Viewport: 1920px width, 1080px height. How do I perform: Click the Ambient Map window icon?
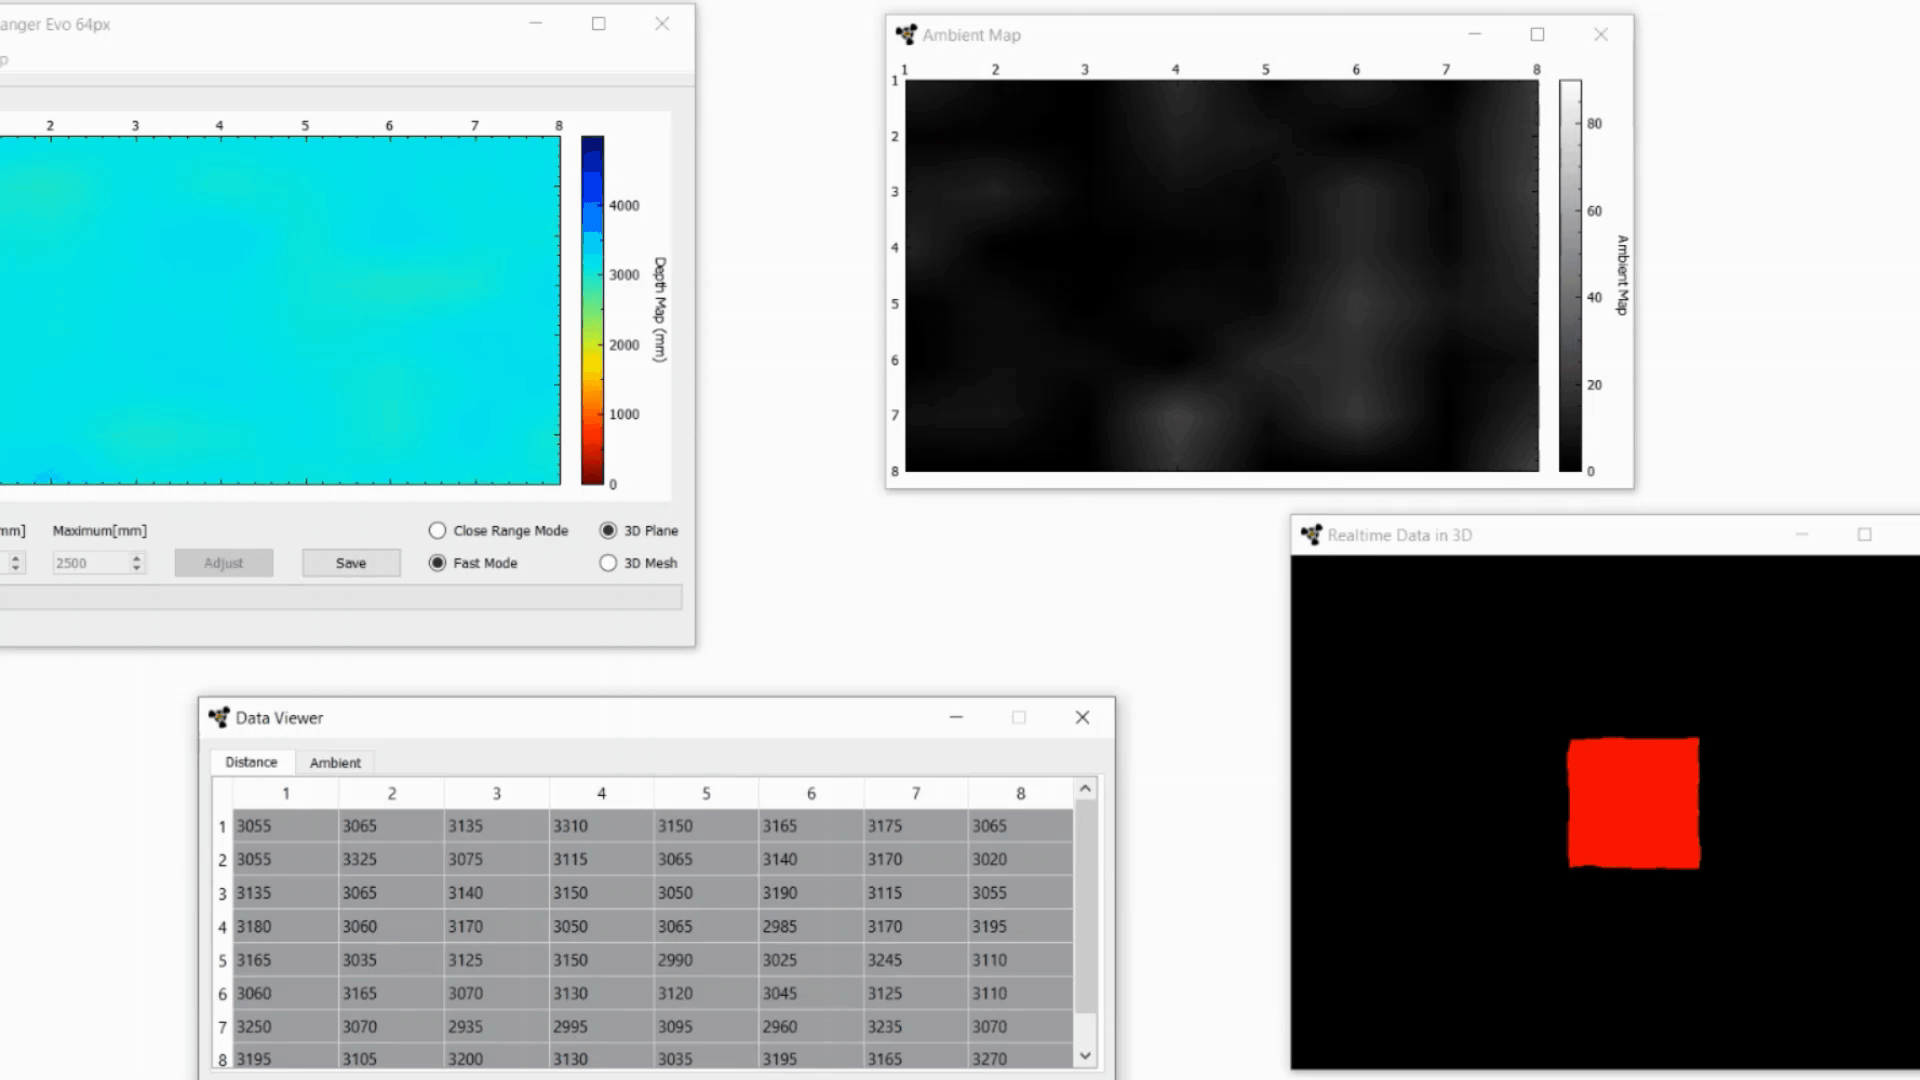[906, 35]
